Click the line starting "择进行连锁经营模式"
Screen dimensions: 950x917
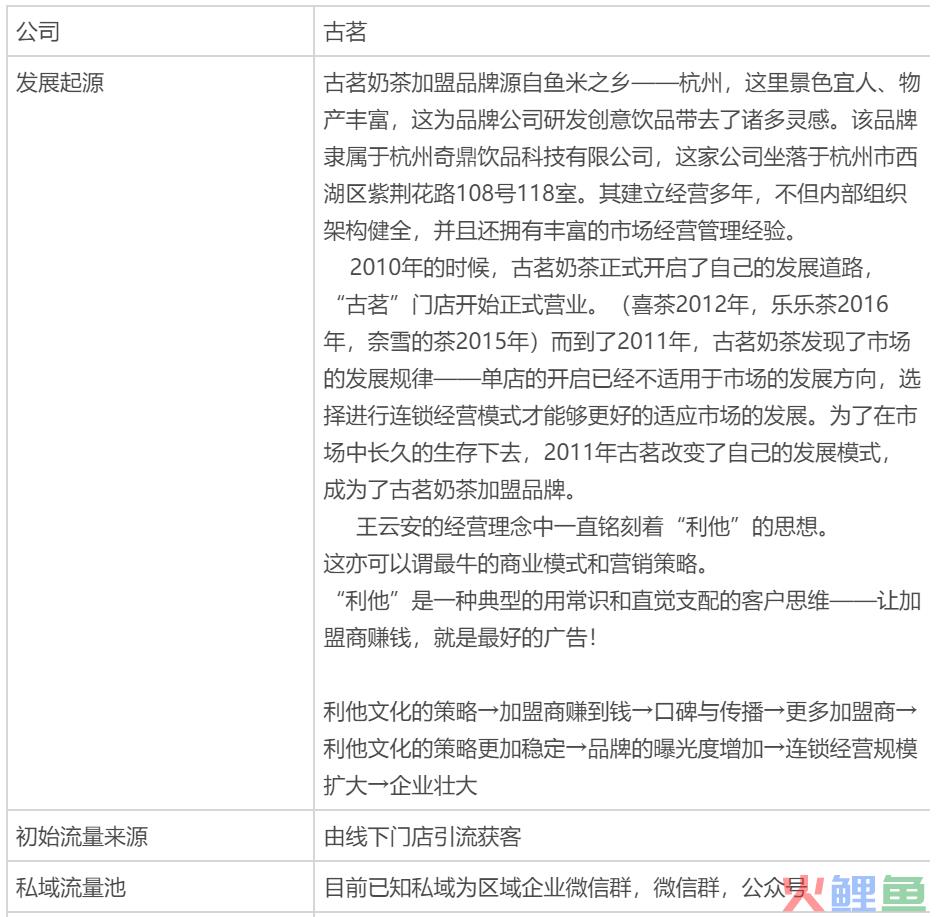[620, 415]
